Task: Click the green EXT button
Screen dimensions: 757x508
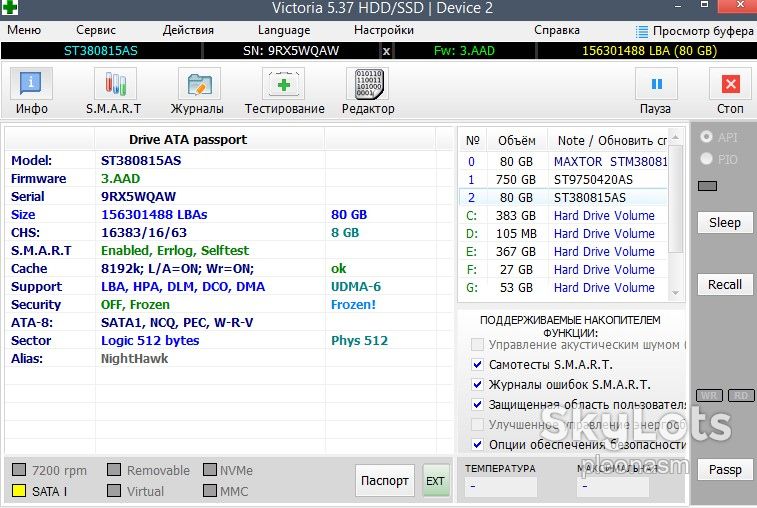Action: point(435,480)
